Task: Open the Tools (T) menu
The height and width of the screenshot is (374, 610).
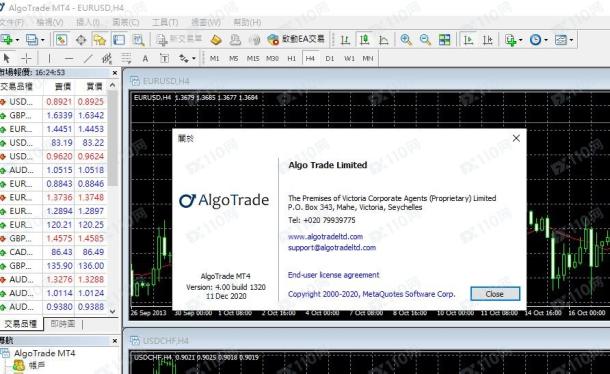Action: coord(165,22)
